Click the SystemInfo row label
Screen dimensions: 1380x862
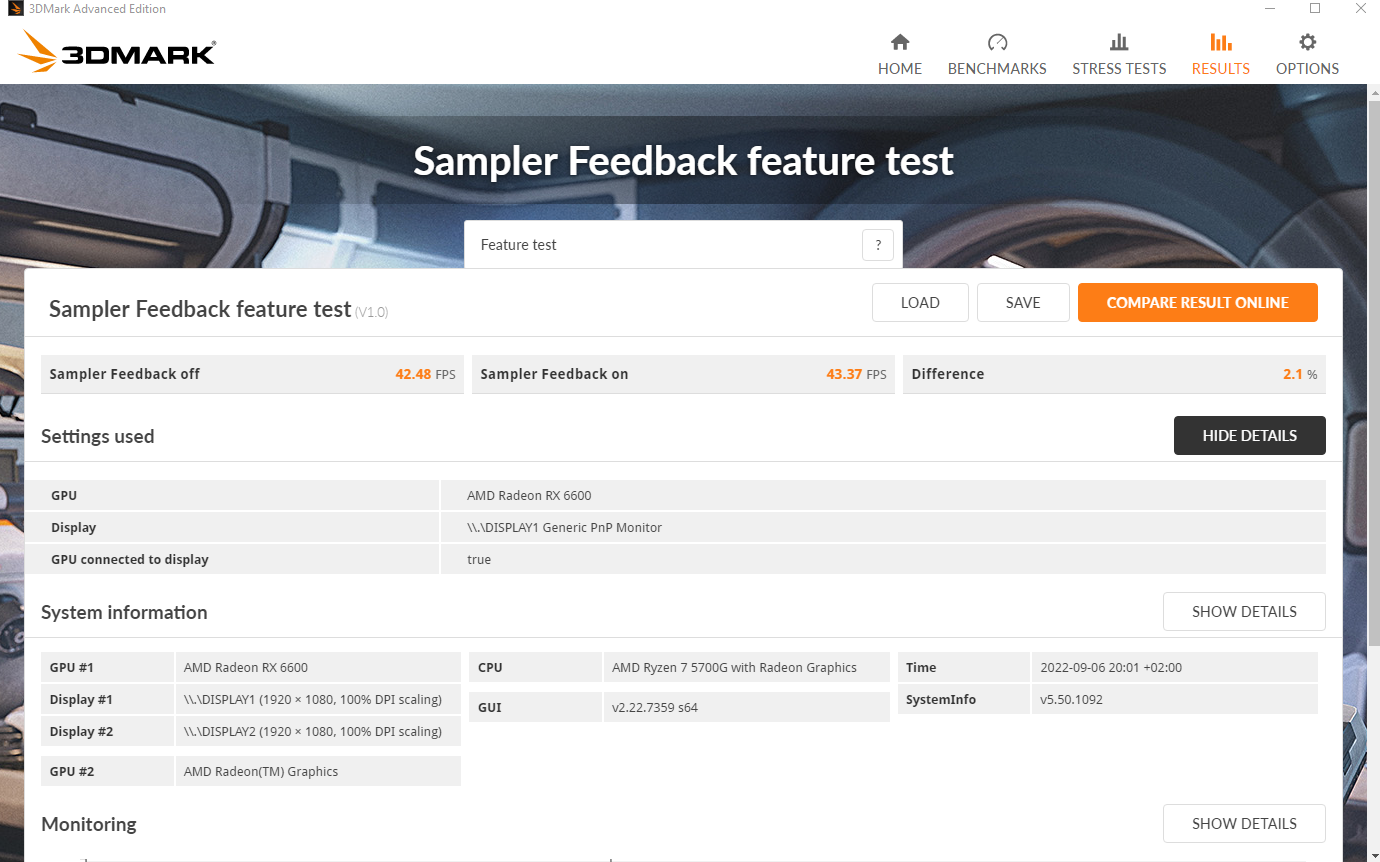tap(941, 699)
